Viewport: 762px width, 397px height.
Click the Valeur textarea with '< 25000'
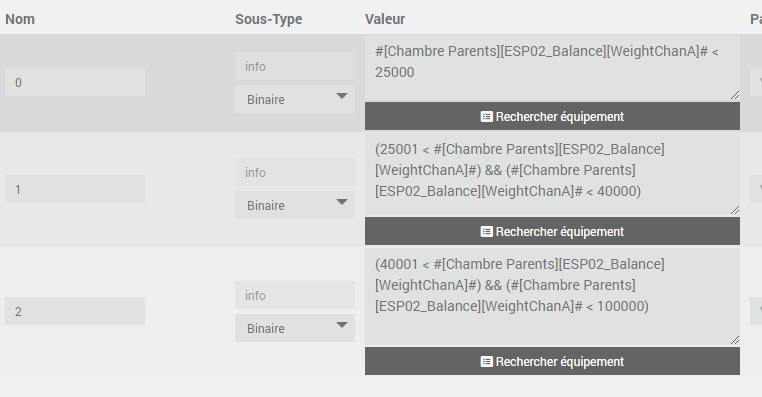click(553, 68)
